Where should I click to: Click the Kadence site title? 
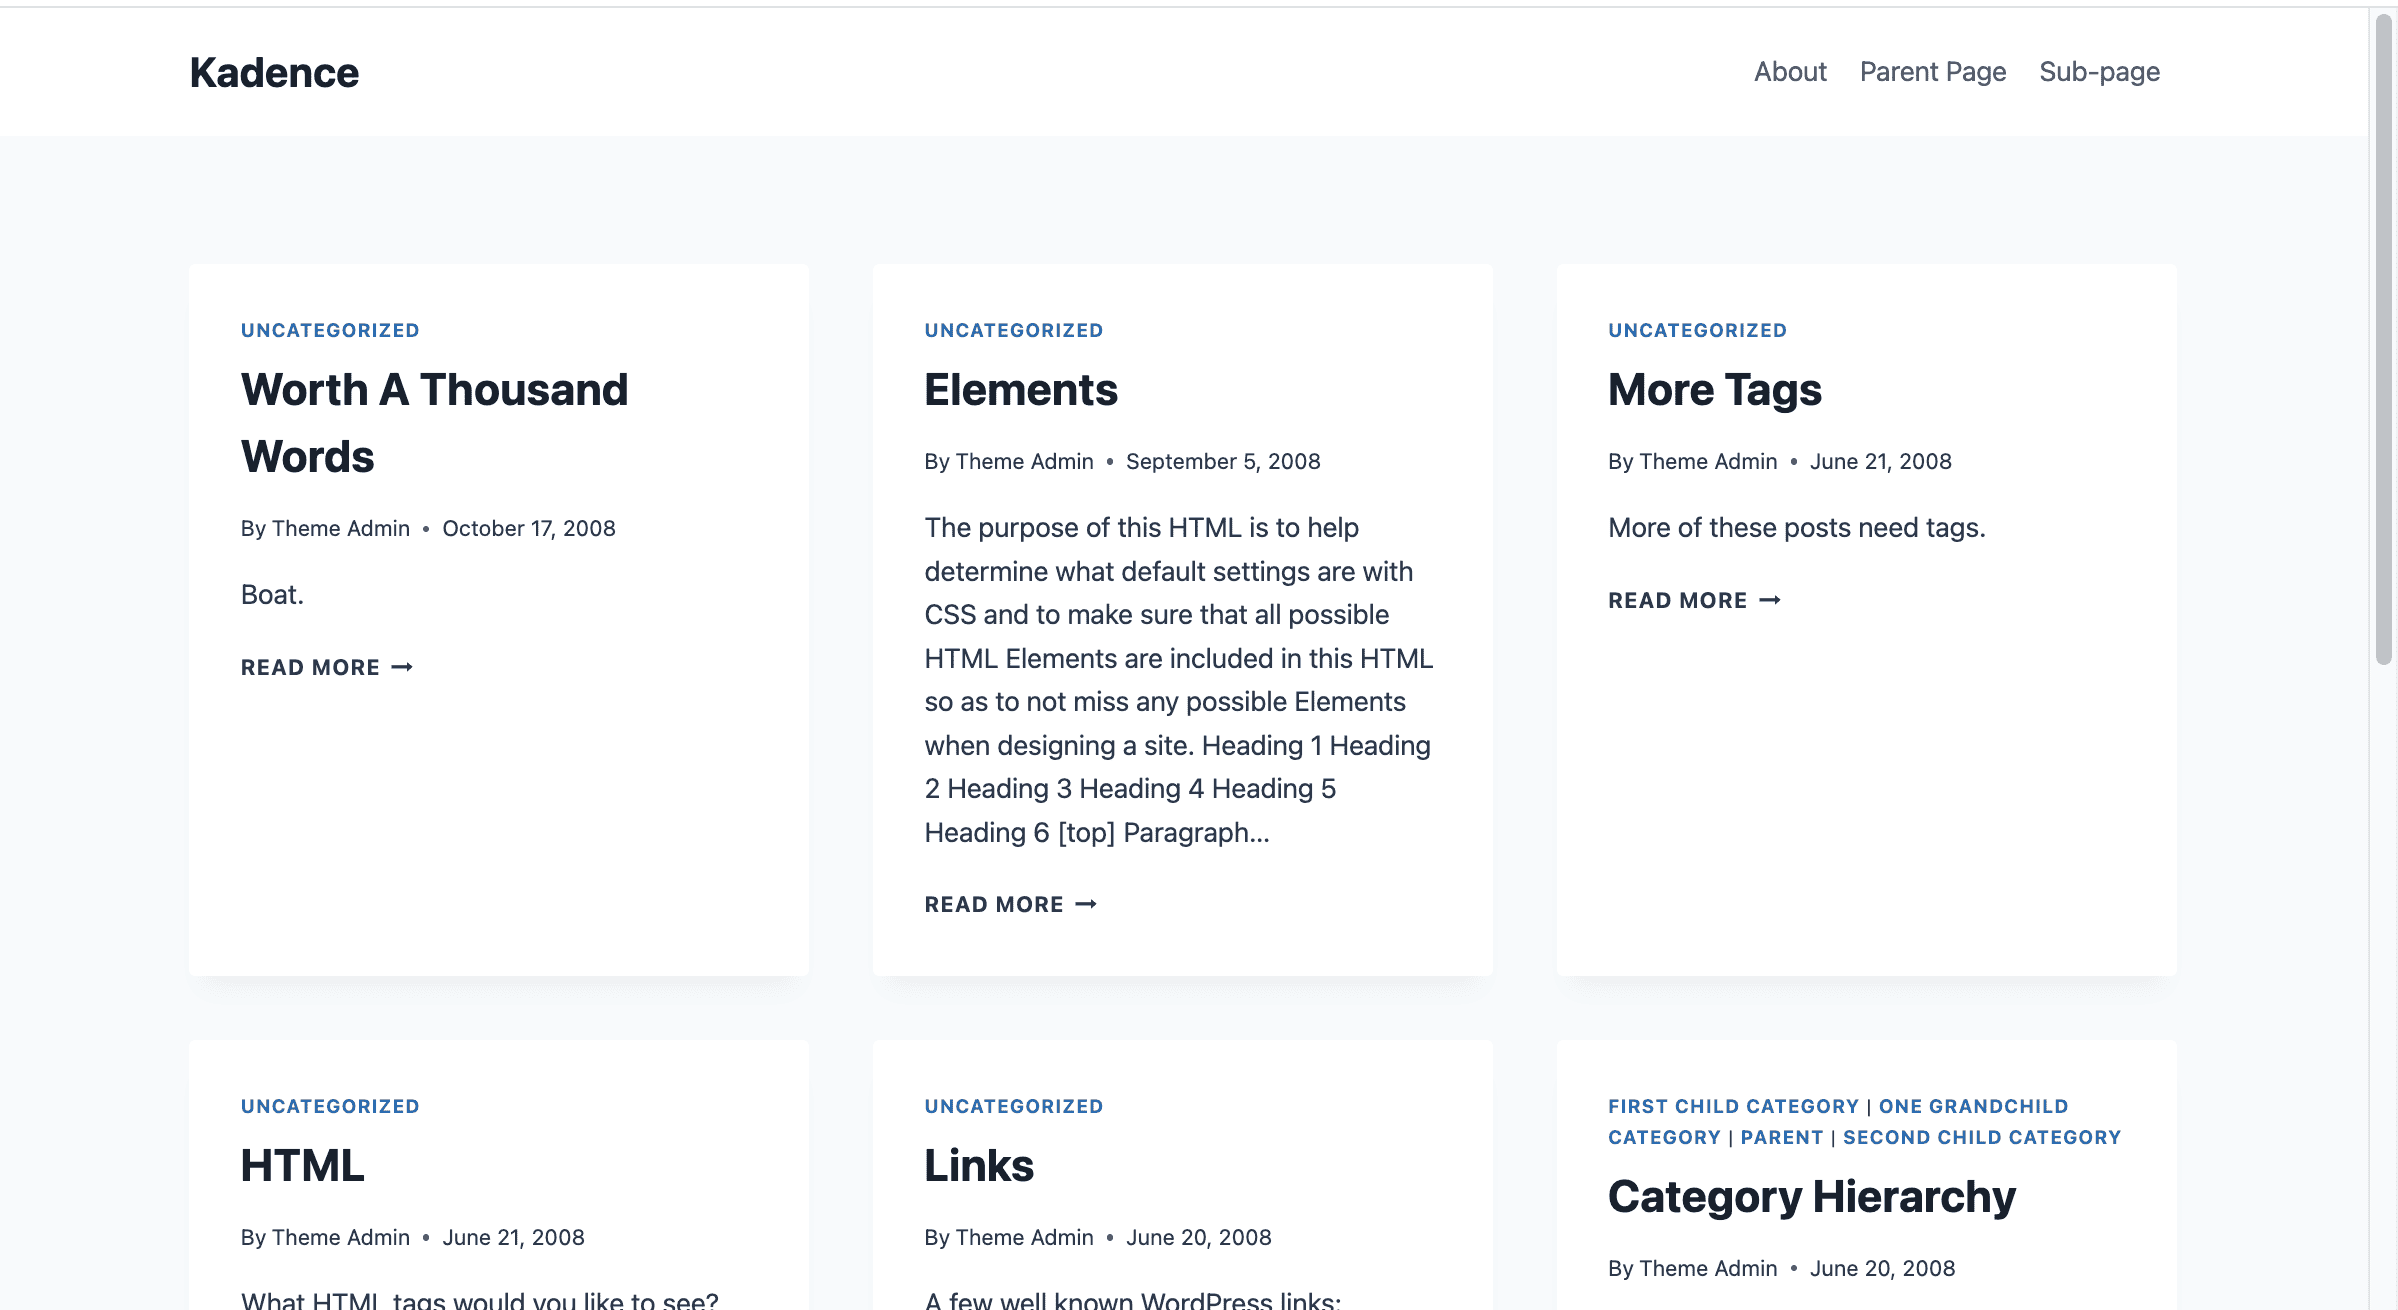(x=274, y=73)
